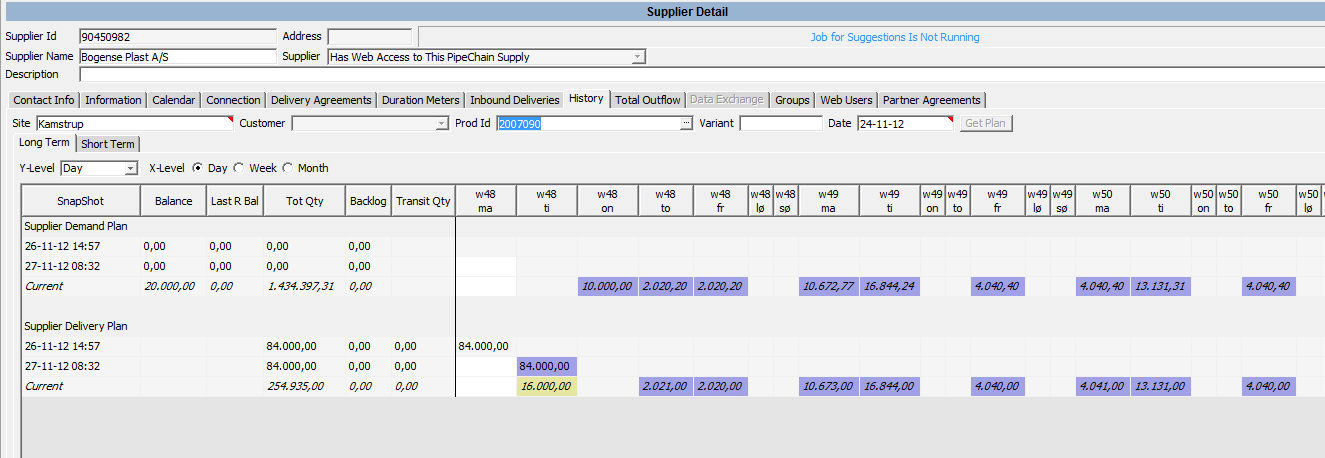Open the Partner Agreements tab
This screenshot has width=1325, height=458.
tap(932, 100)
